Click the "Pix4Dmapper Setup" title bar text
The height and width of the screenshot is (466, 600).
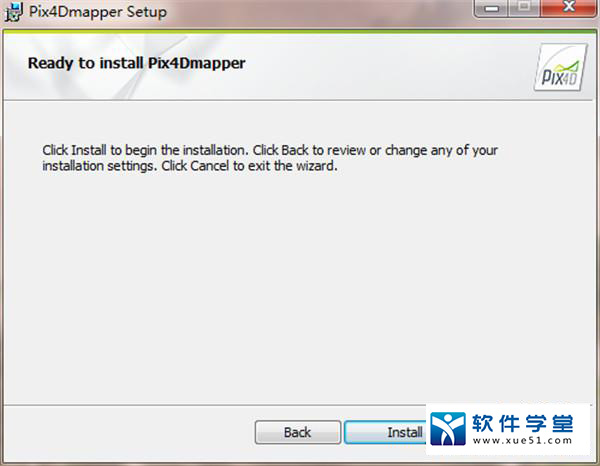[x=98, y=12]
